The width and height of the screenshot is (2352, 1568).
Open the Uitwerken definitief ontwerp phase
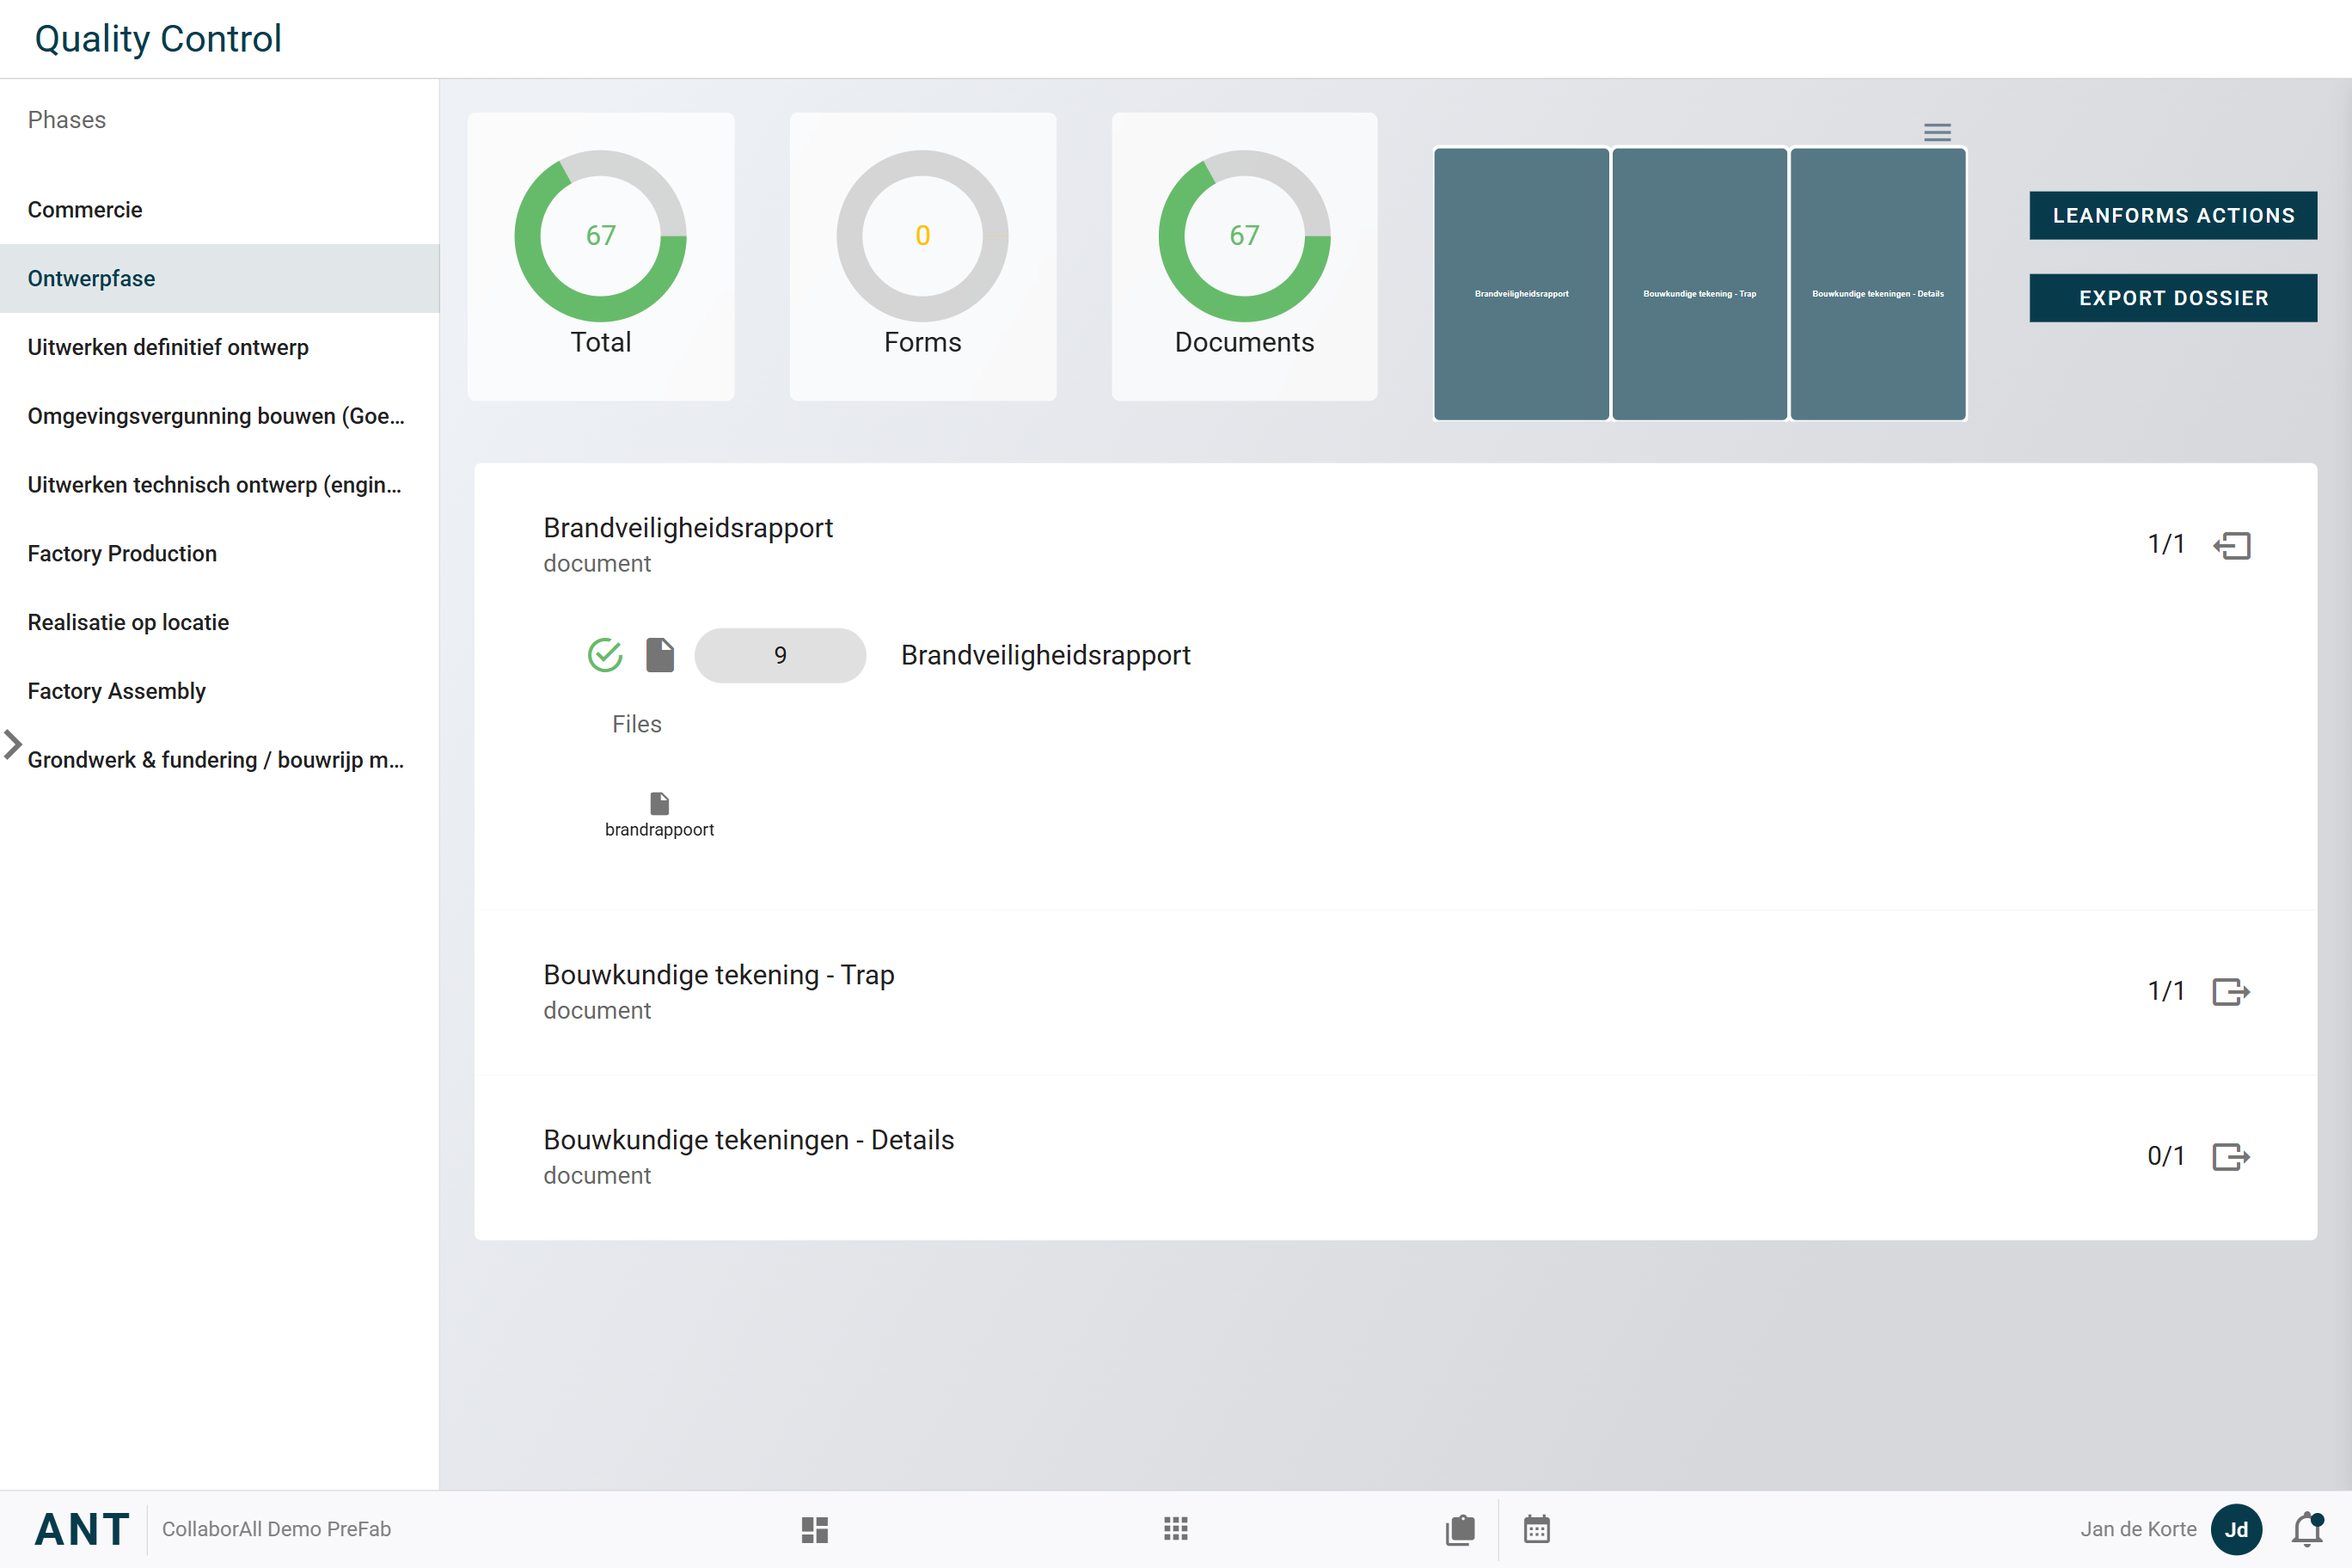(220, 347)
